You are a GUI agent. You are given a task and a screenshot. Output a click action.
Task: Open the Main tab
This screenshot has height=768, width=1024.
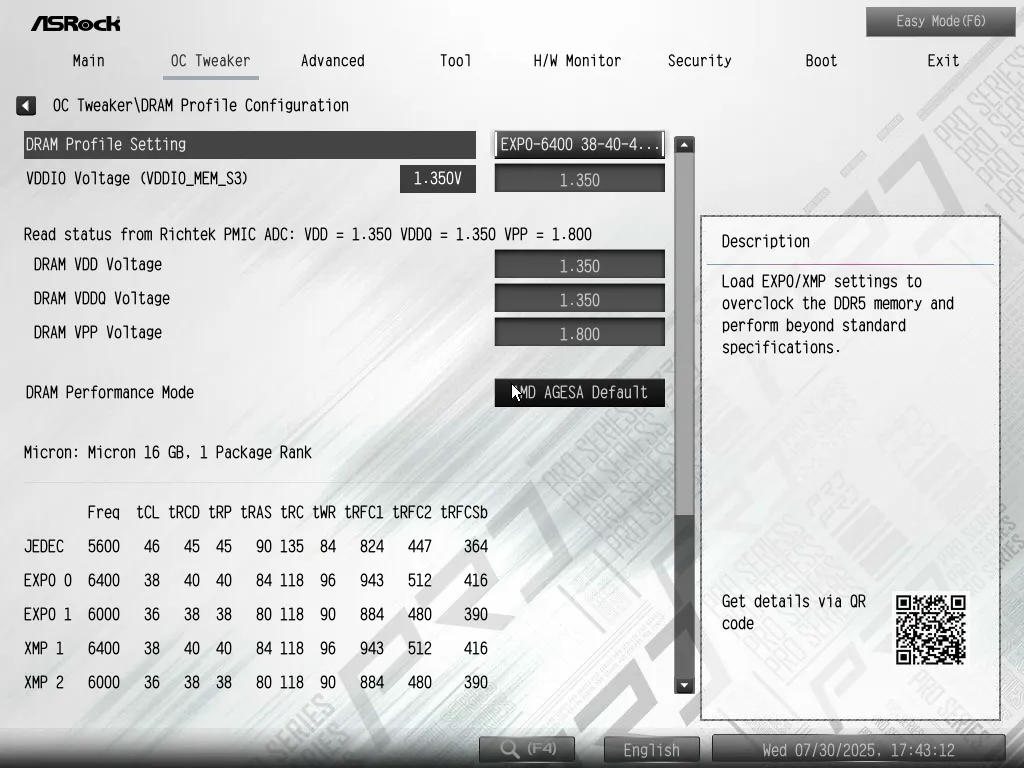tap(88, 61)
